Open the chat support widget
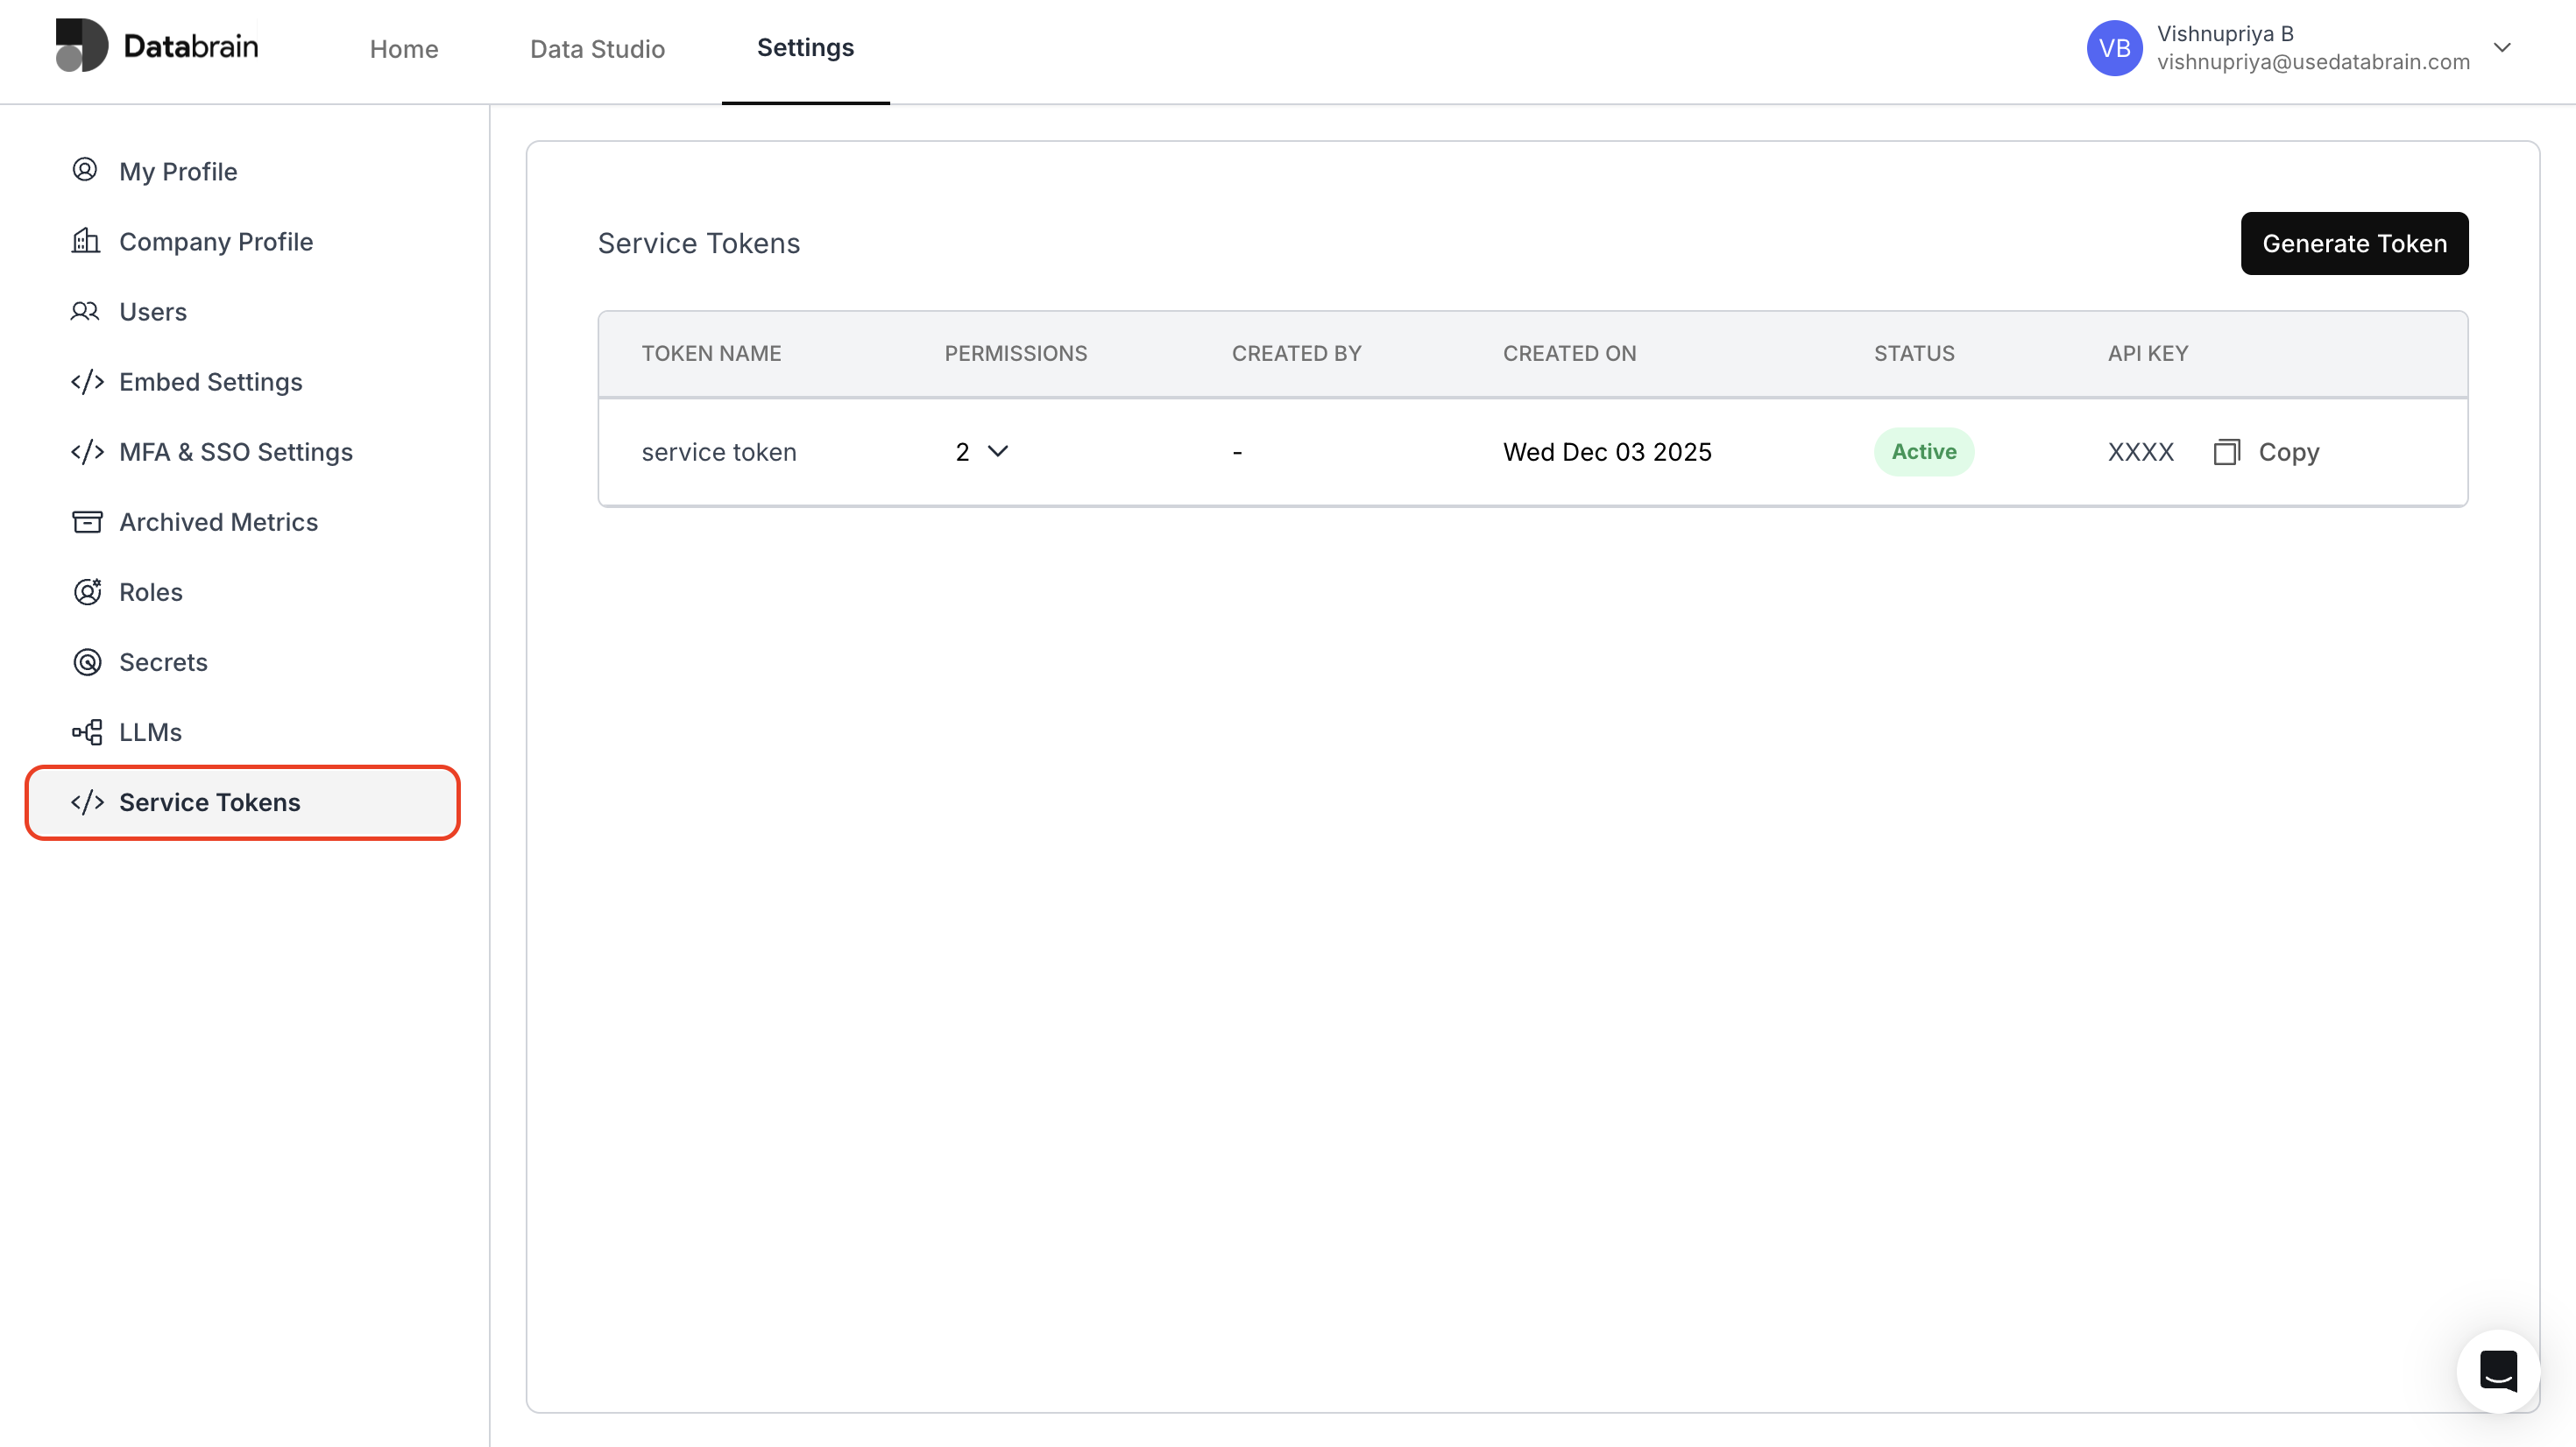2576x1447 pixels. click(2497, 1371)
